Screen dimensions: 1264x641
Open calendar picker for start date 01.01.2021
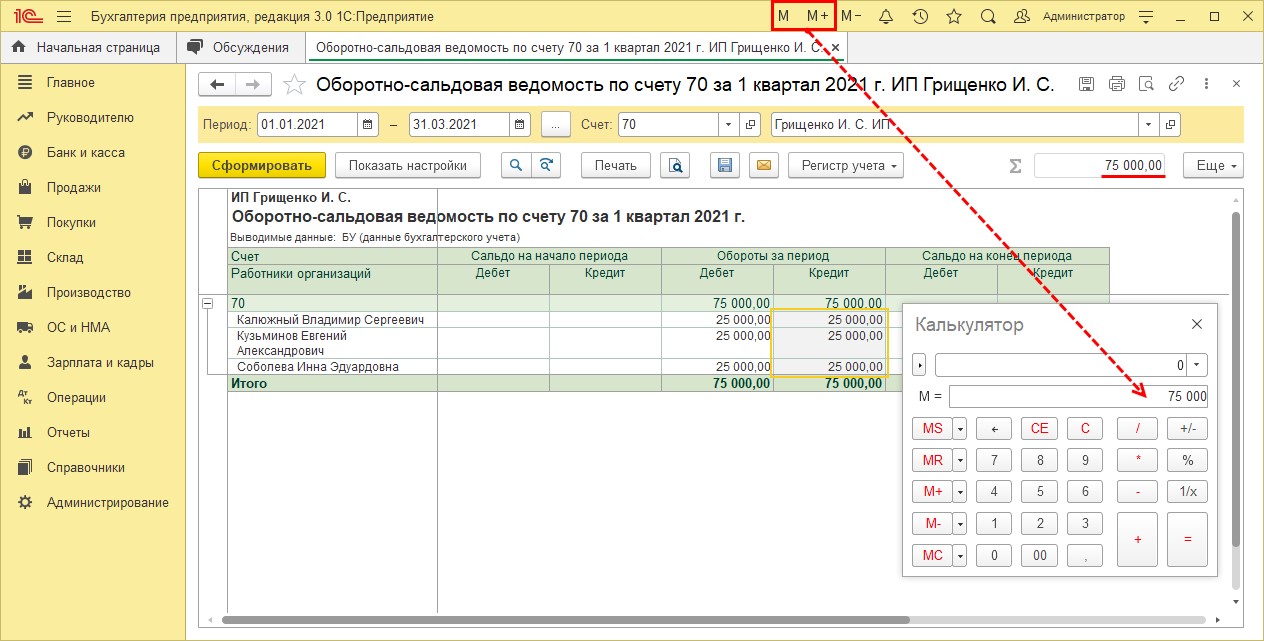(369, 125)
